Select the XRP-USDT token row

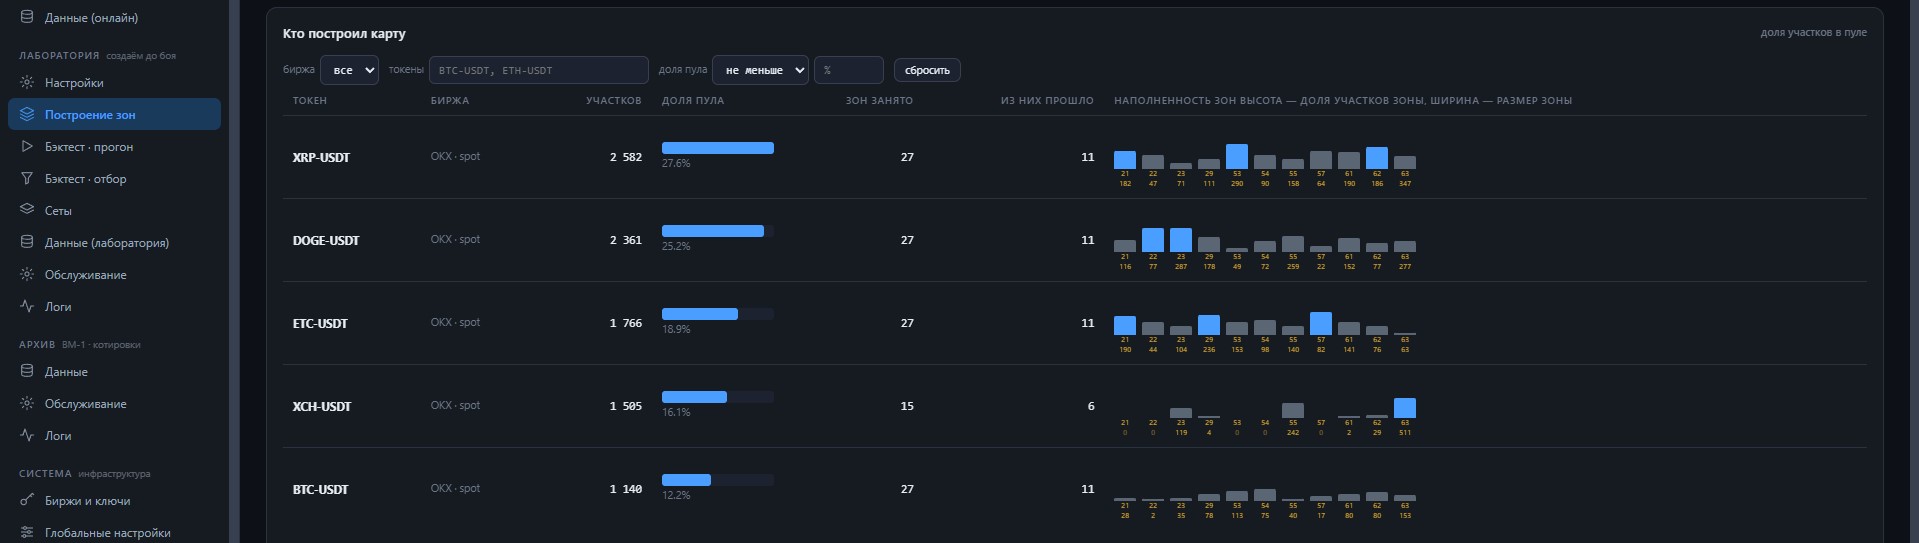(1074, 157)
